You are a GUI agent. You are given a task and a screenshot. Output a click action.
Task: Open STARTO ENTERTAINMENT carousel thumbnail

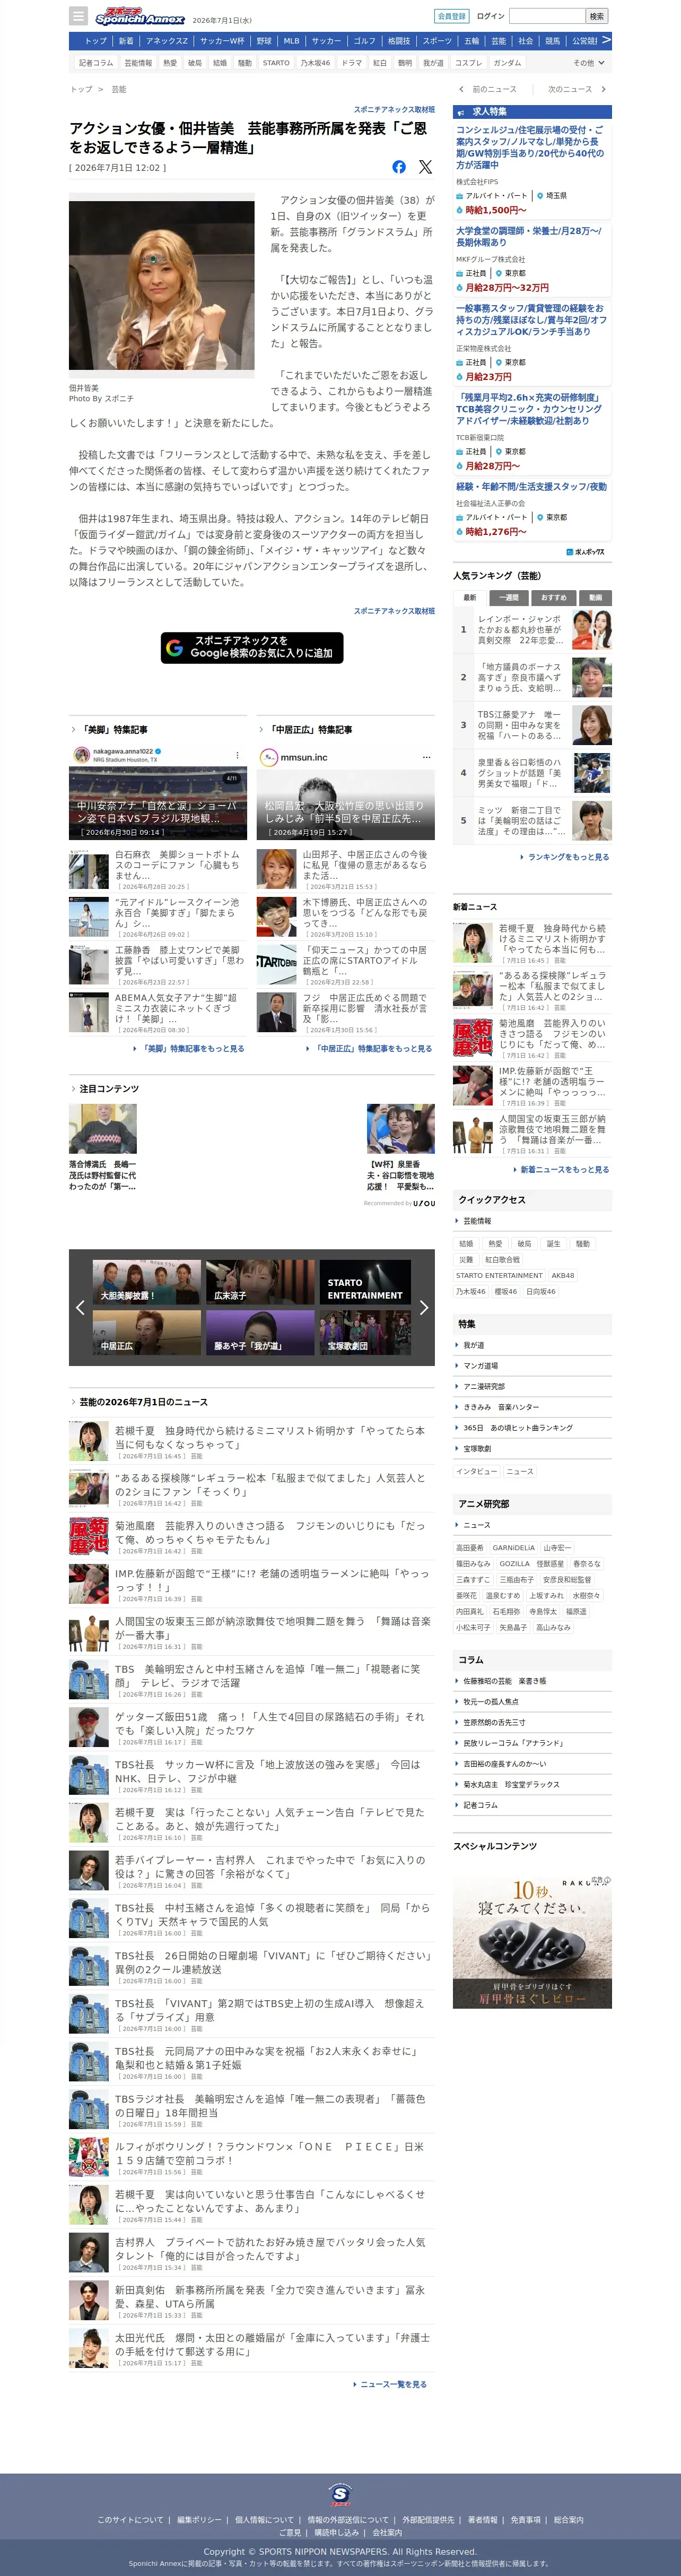pyautogui.click(x=365, y=1282)
